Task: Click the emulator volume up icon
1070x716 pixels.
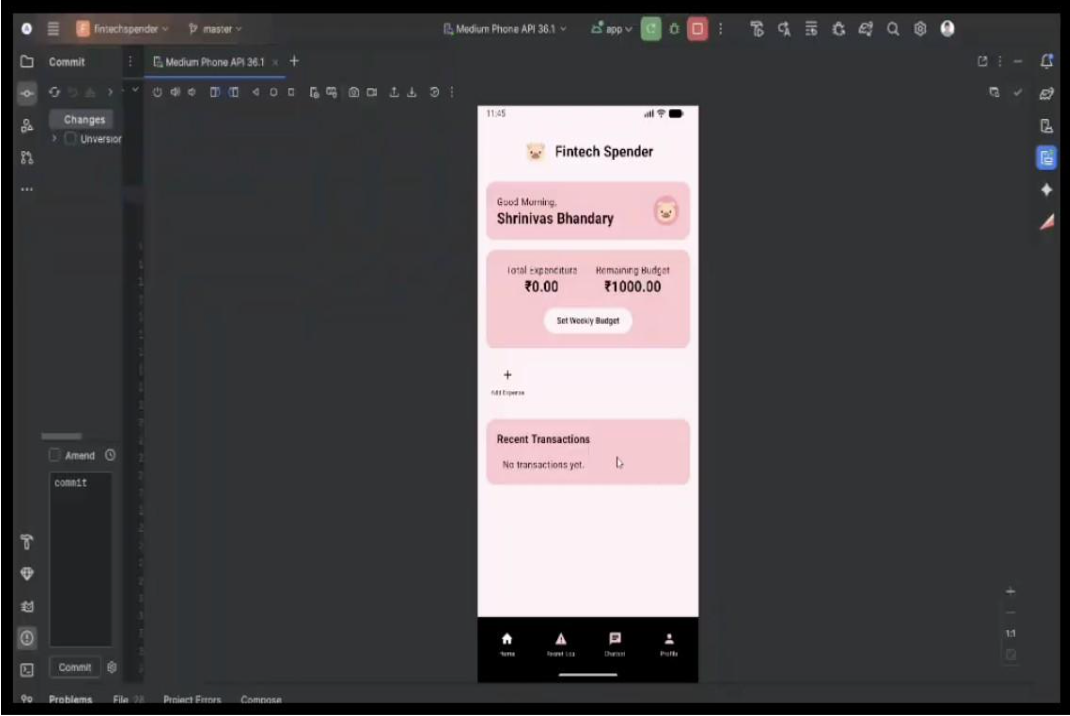Action: coord(175,92)
